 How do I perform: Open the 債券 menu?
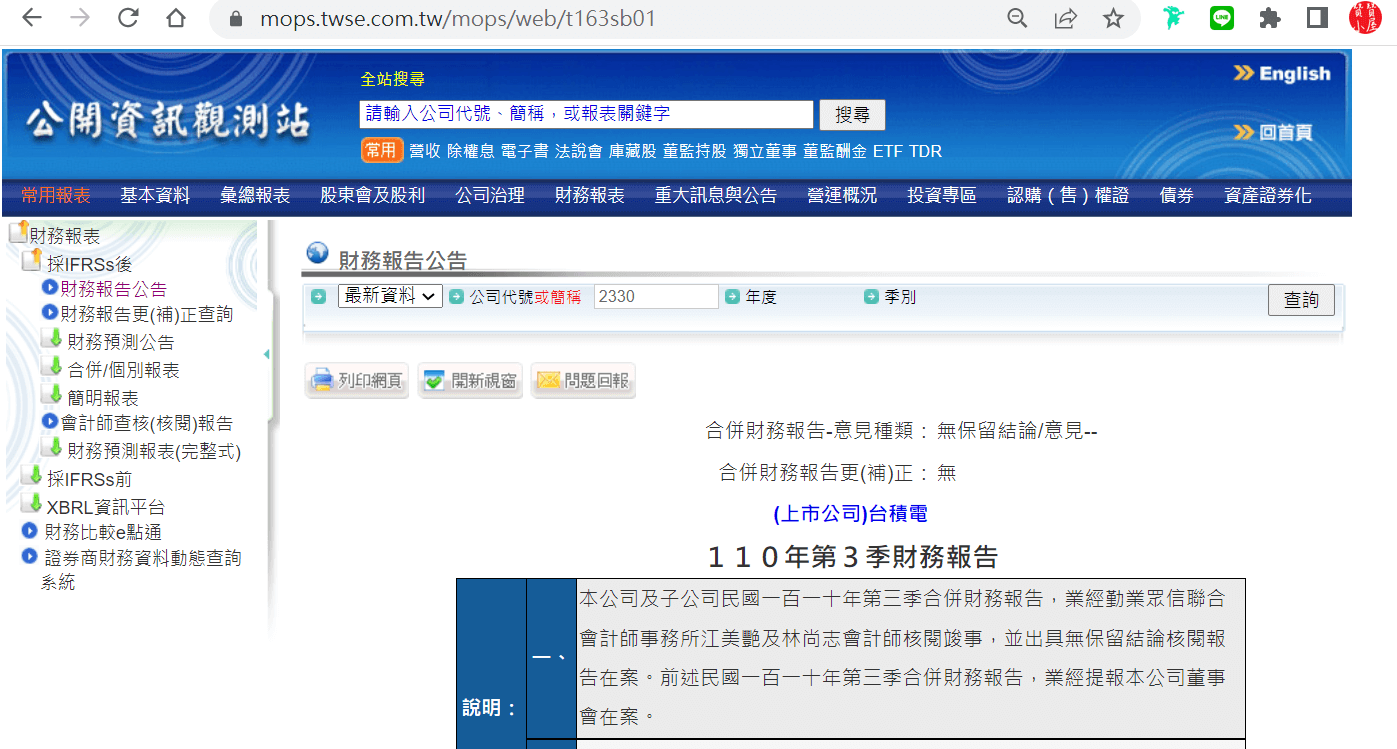(x=1177, y=196)
